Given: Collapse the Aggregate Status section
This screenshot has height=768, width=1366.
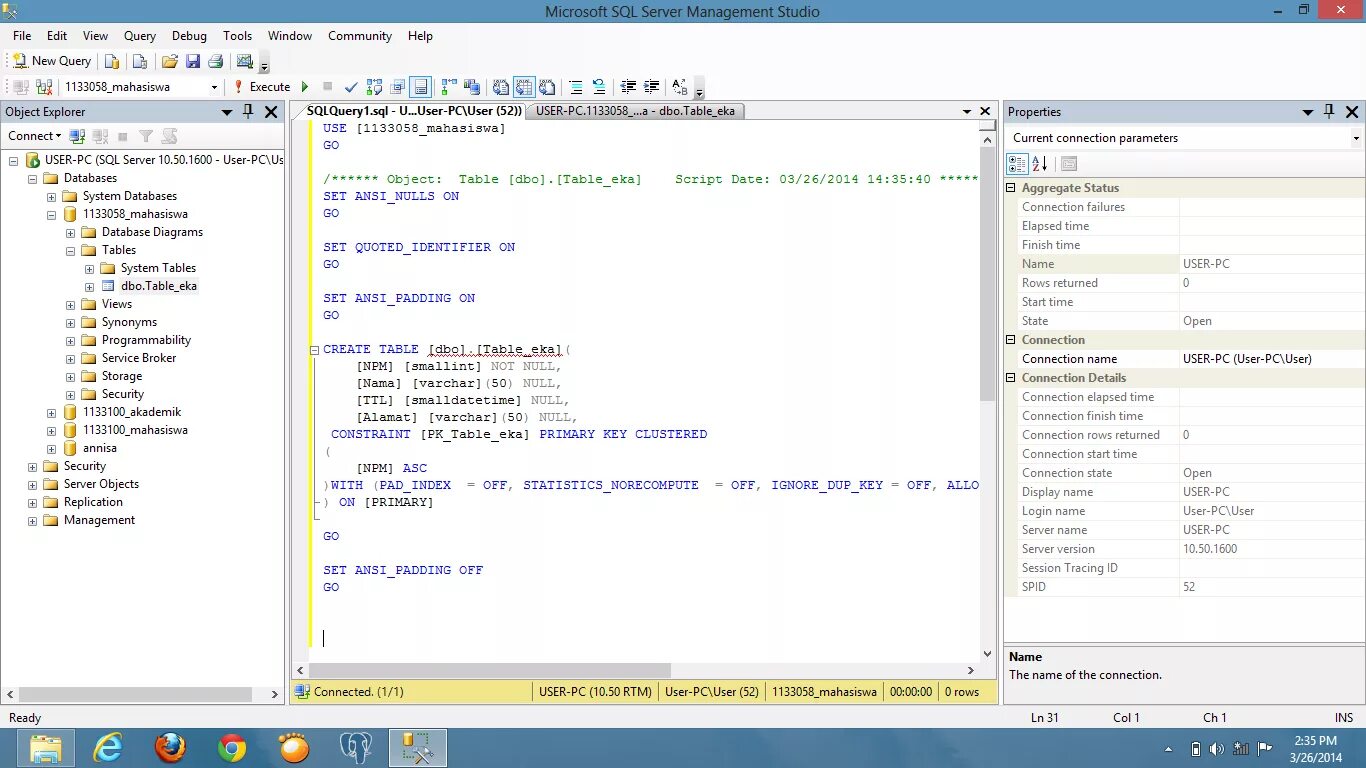Looking at the screenshot, I should pyautogui.click(x=1011, y=188).
